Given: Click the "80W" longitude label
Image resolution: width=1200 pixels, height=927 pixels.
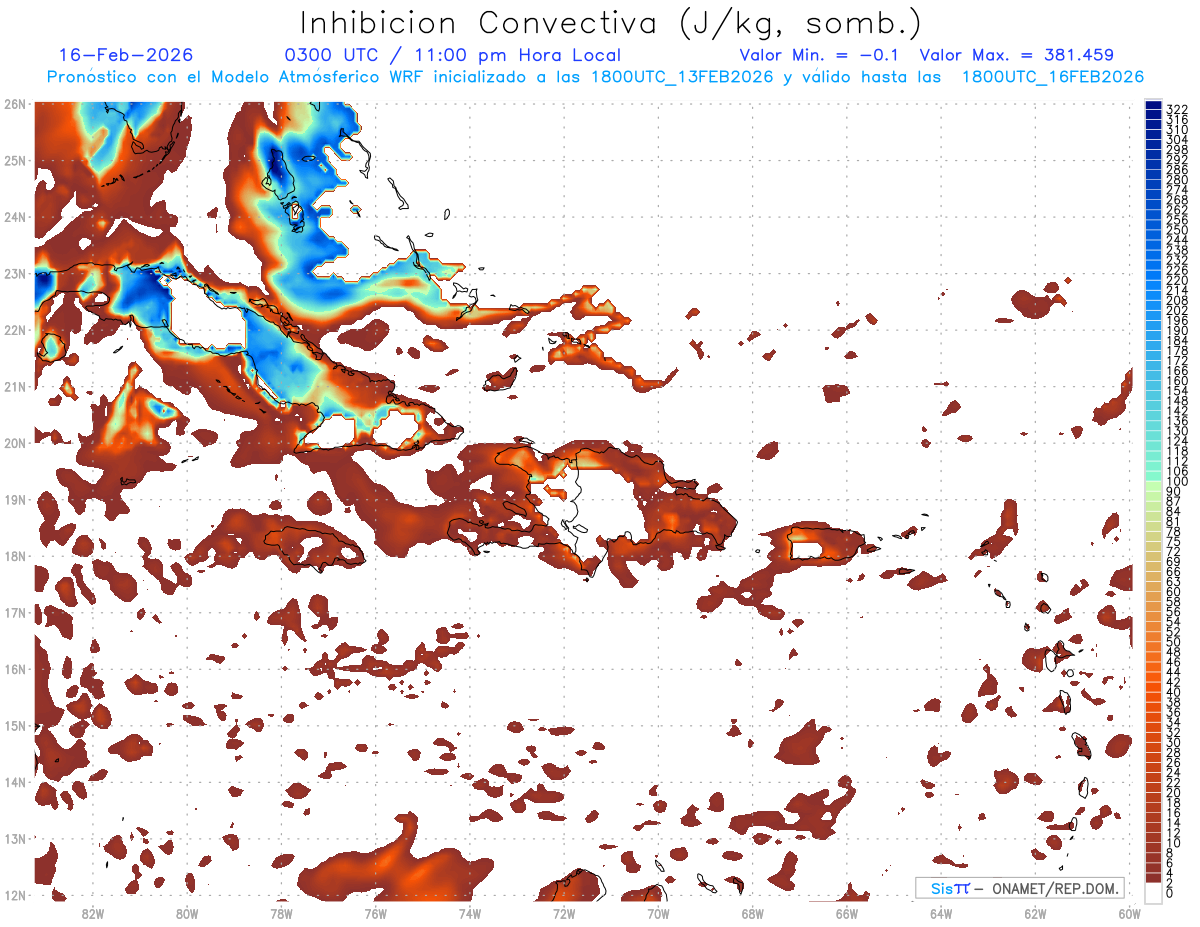Looking at the screenshot, I should tap(187, 913).
